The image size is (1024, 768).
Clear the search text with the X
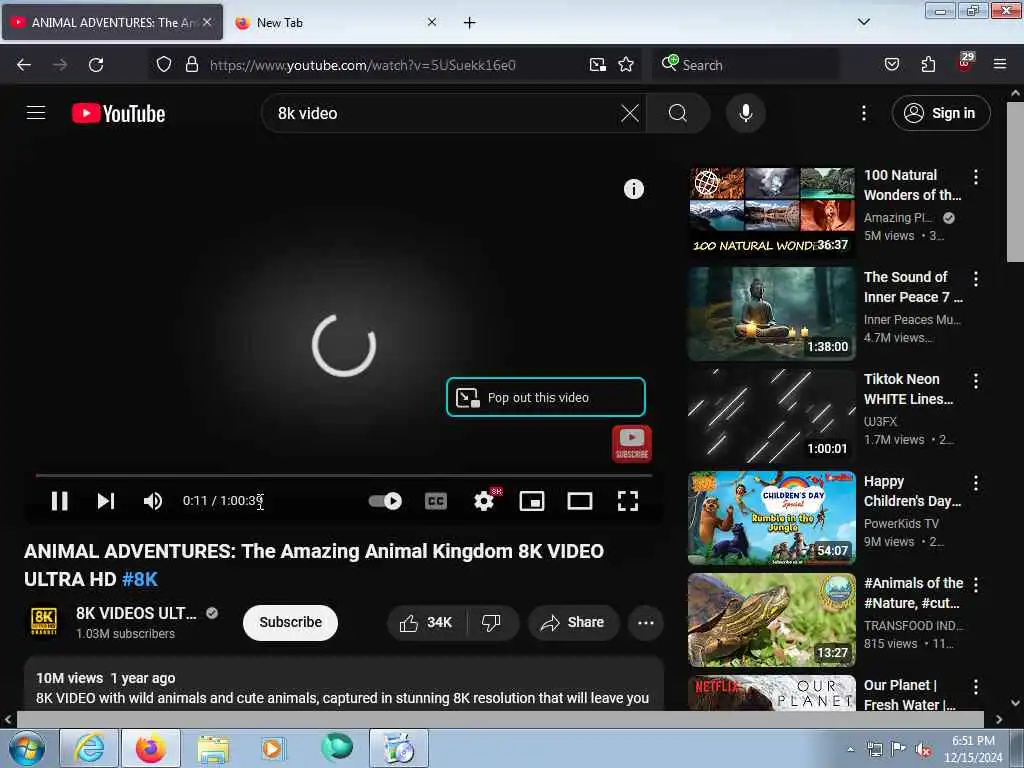coord(630,114)
